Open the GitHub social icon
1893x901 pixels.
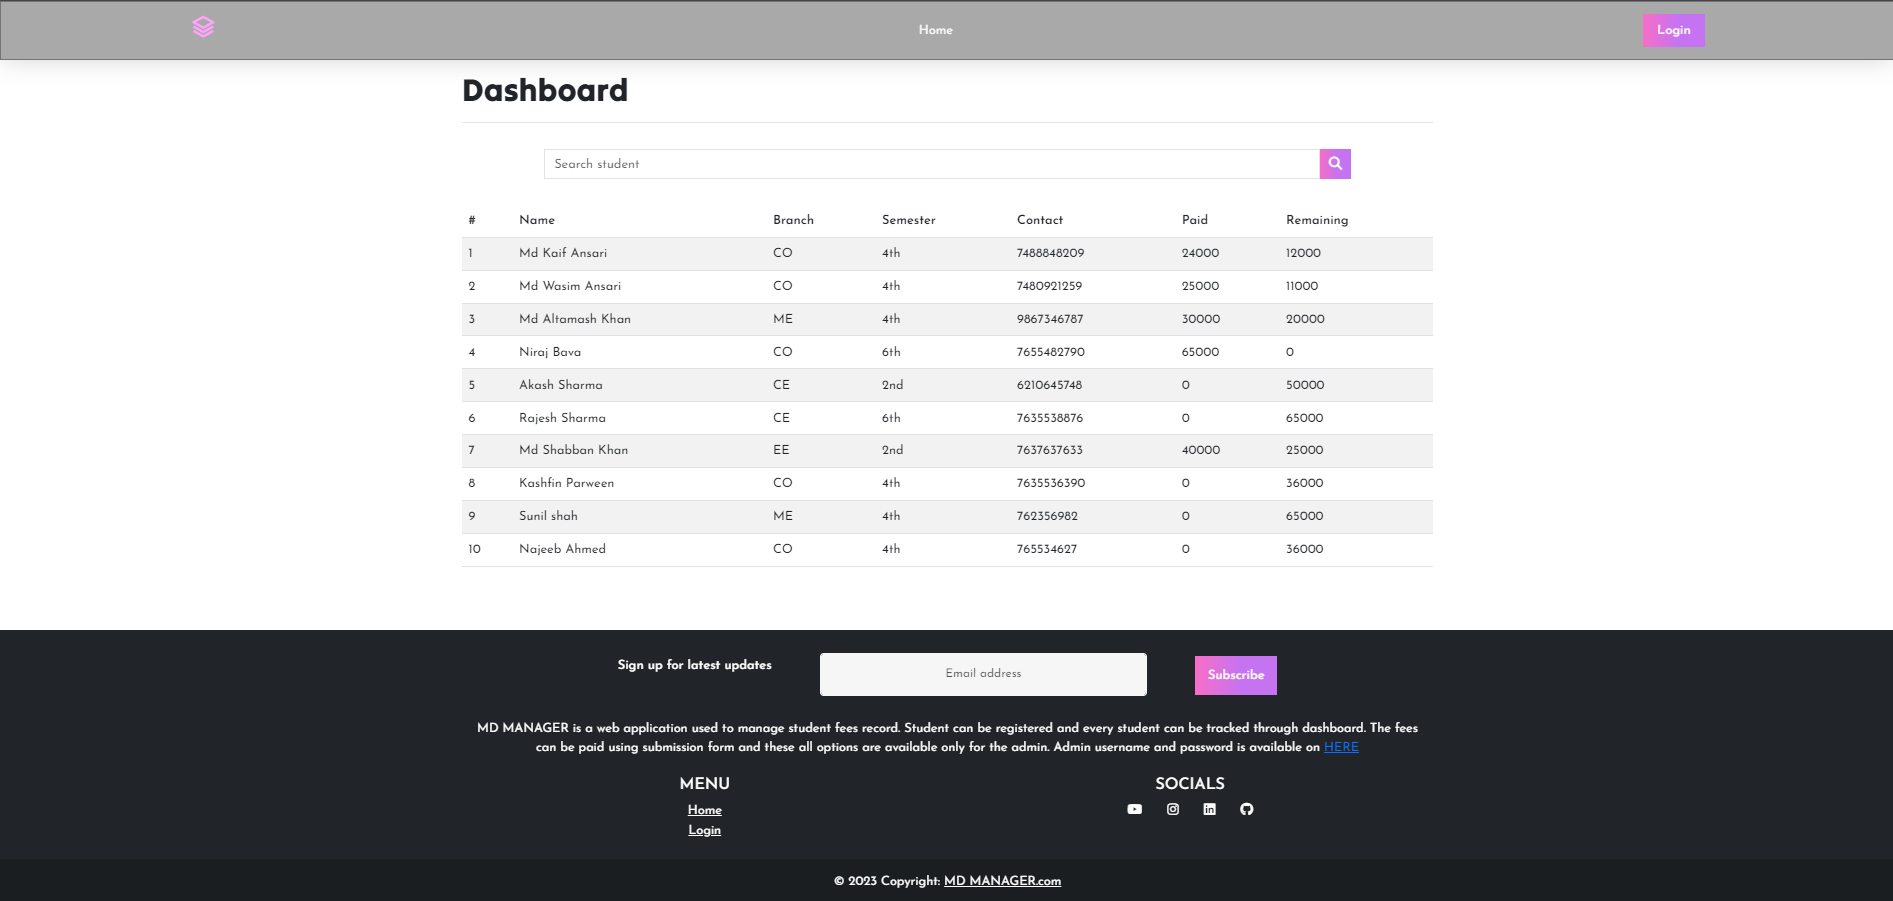(1247, 809)
